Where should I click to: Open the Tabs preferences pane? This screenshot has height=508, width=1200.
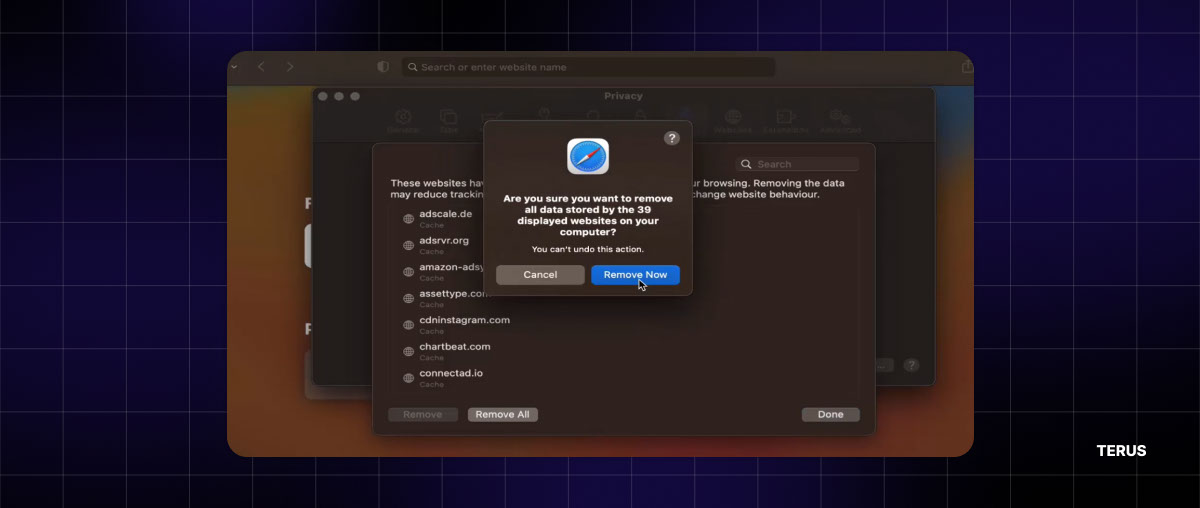(x=448, y=121)
